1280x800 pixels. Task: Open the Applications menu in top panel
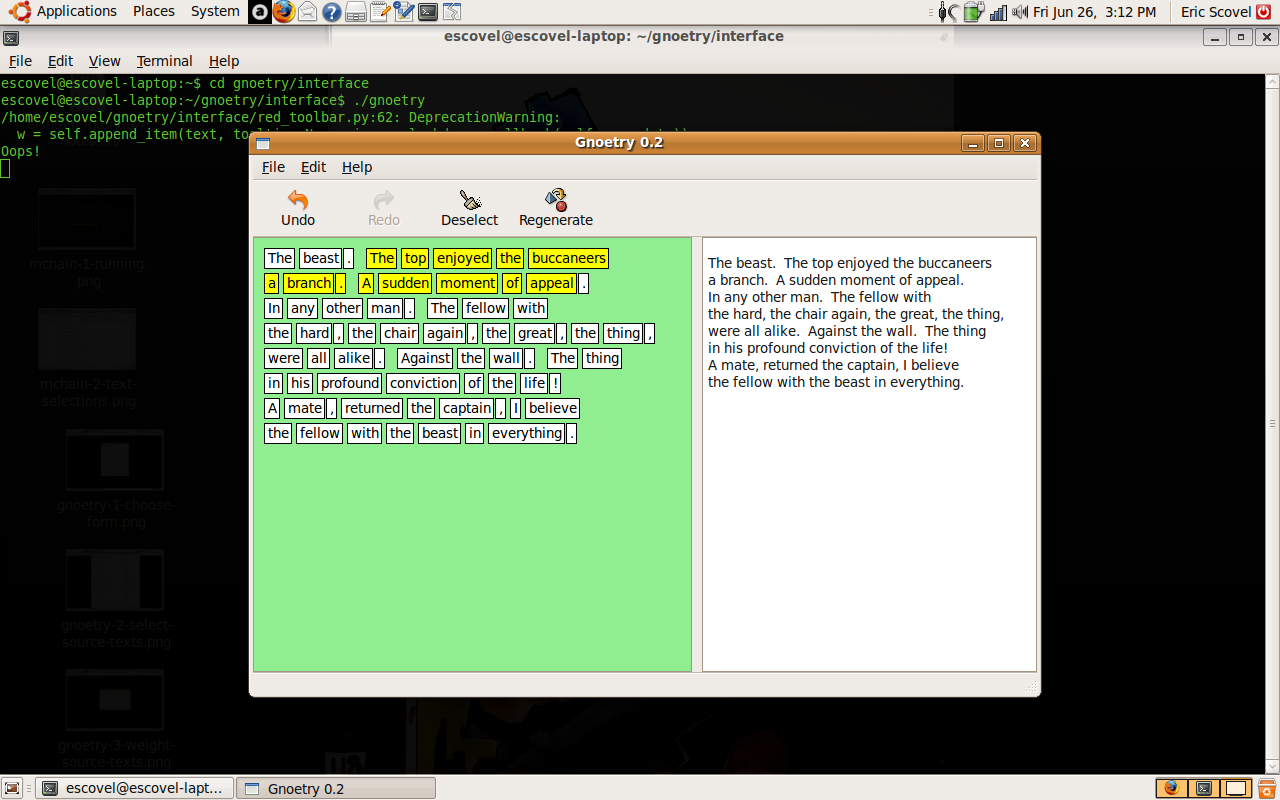click(76, 11)
